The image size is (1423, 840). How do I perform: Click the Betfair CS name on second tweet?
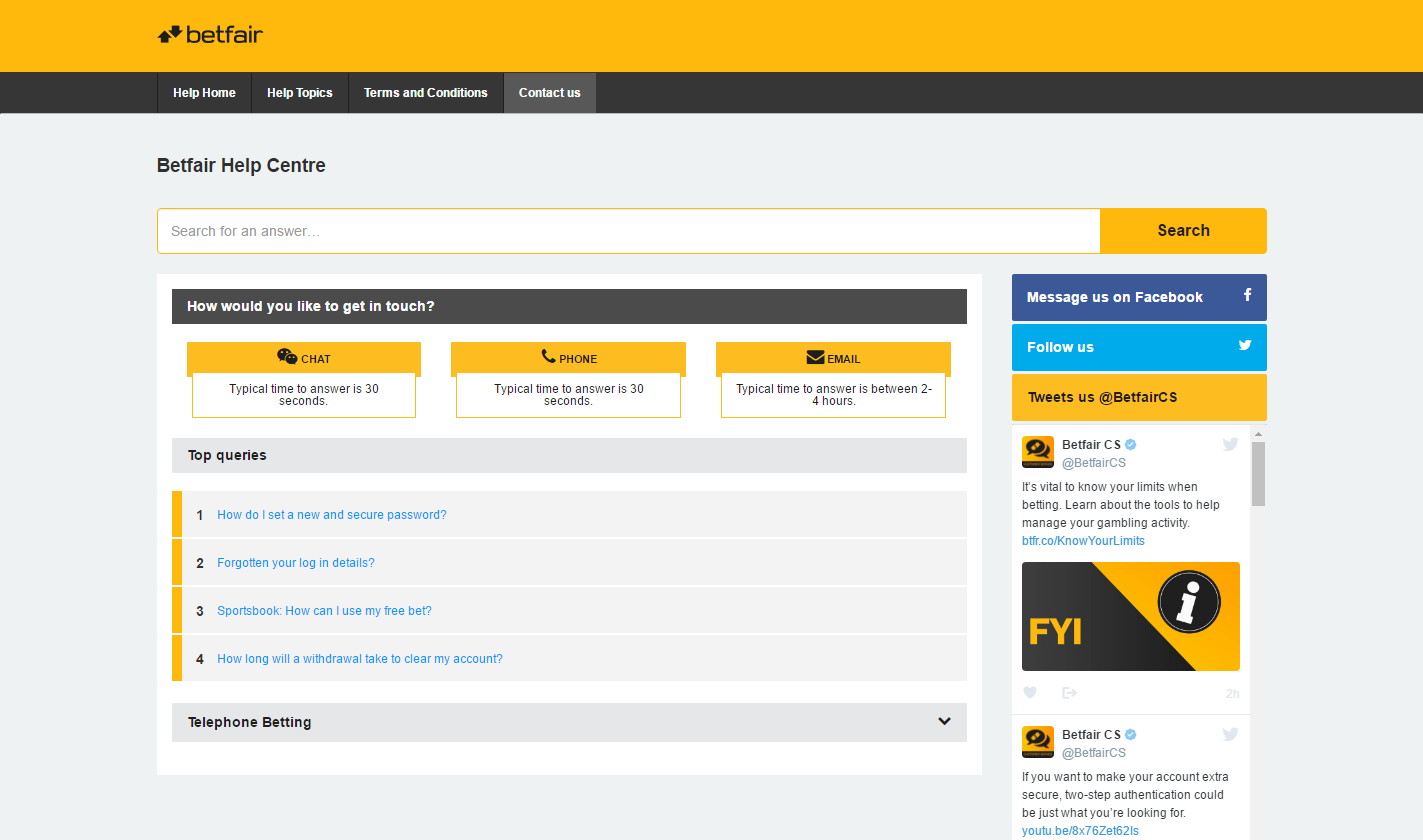1091,735
